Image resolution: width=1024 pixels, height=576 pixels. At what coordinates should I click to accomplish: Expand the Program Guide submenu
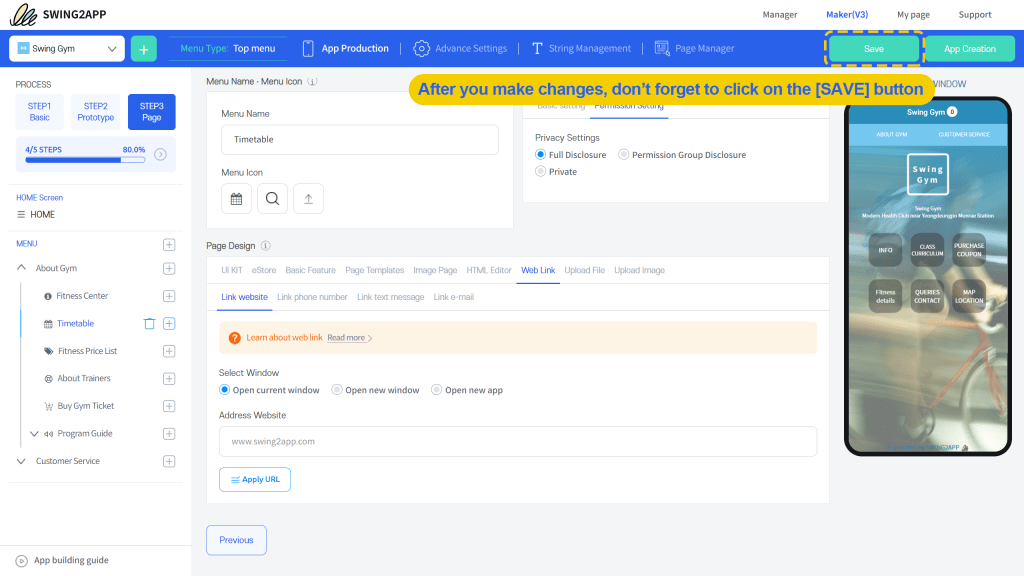coord(34,434)
